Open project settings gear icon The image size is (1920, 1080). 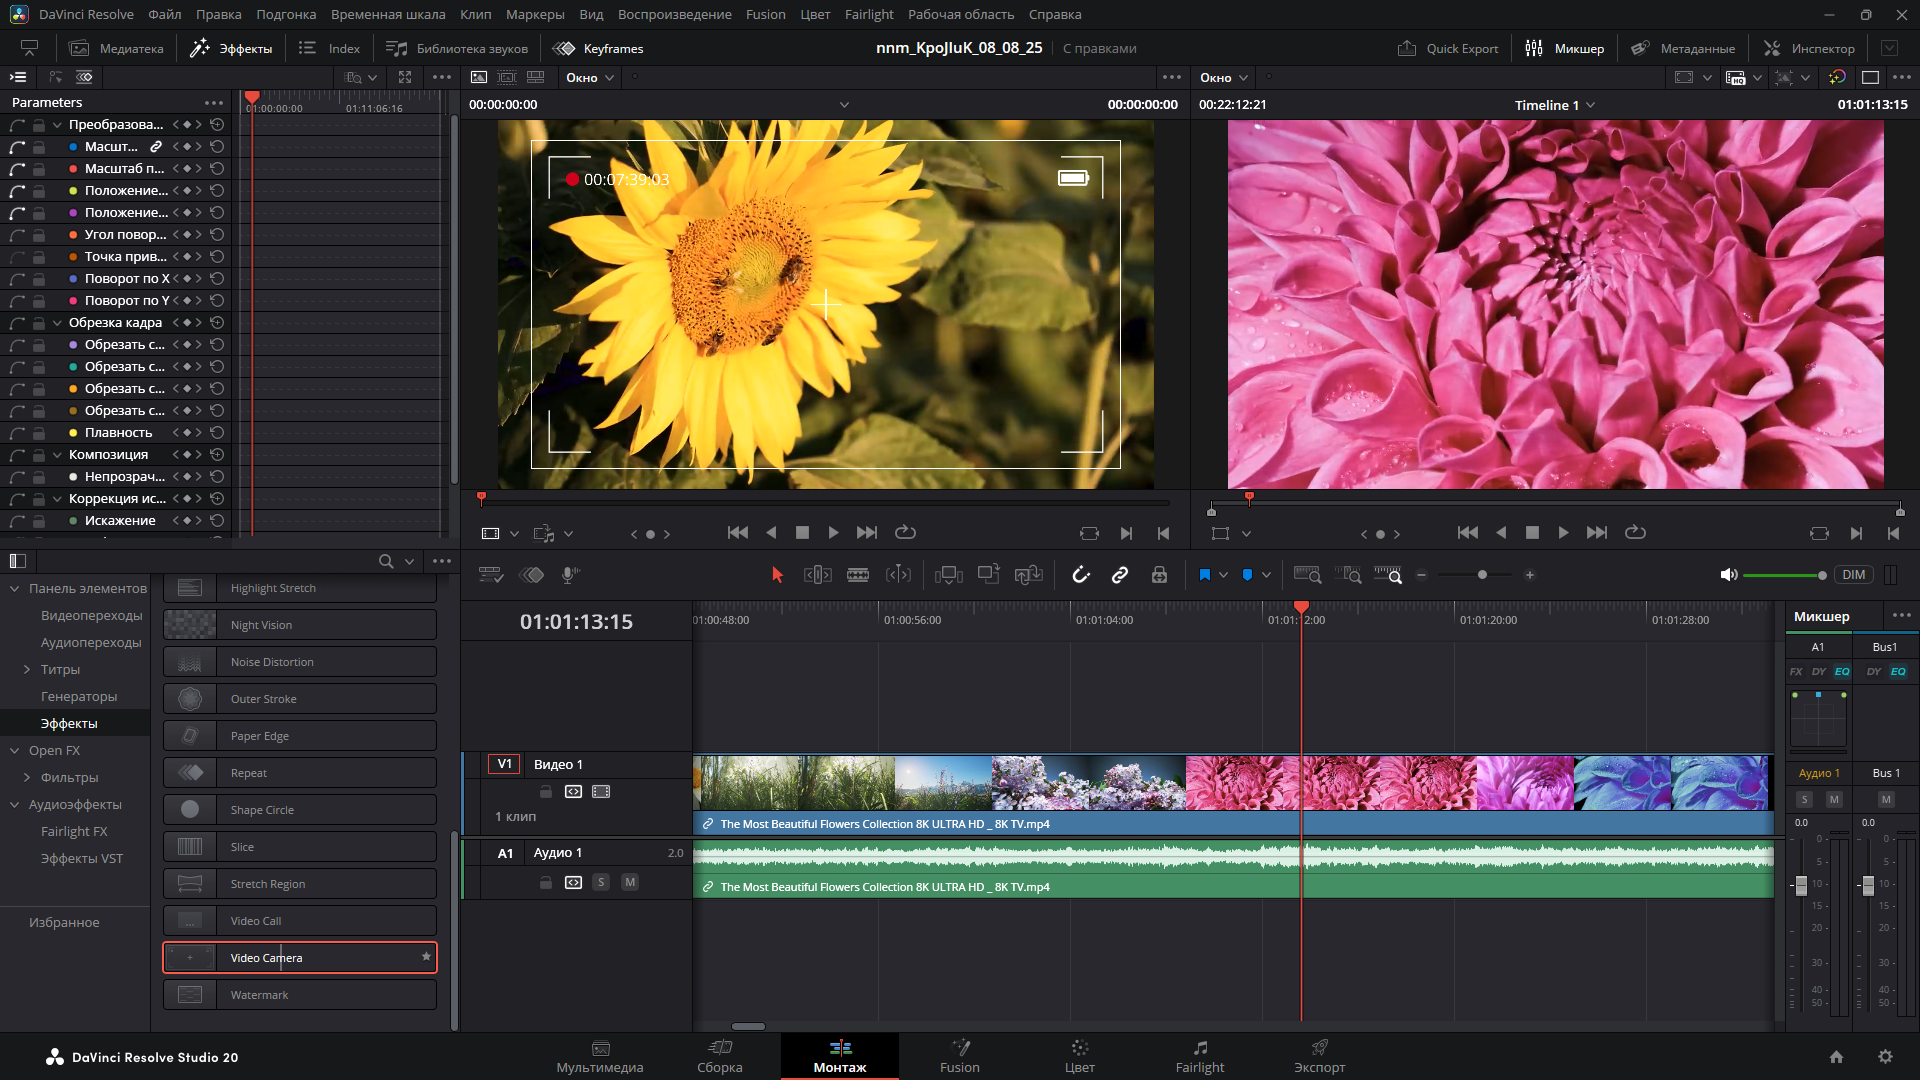point(1885,1057)
